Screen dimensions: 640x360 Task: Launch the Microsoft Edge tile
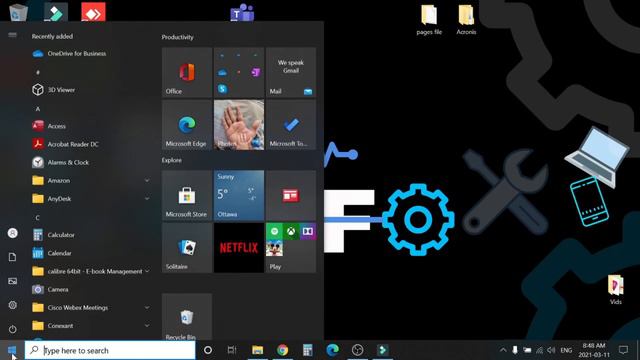point(187,125)
